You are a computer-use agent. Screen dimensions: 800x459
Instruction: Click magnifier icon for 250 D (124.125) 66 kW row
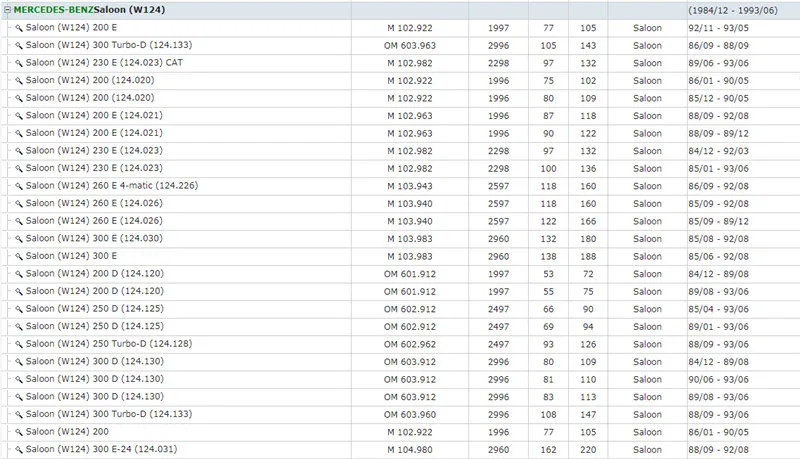pyautogui.click(x=19, y=310)
